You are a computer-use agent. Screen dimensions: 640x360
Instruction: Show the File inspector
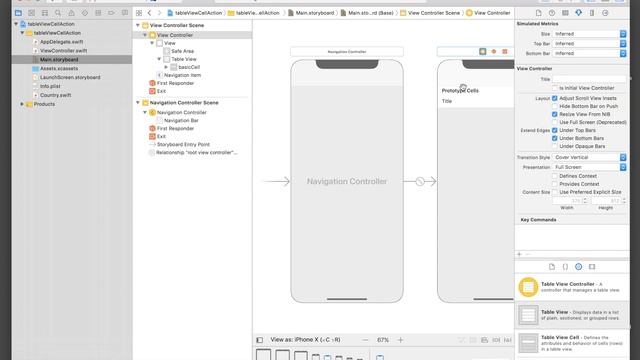coord(538,13)
